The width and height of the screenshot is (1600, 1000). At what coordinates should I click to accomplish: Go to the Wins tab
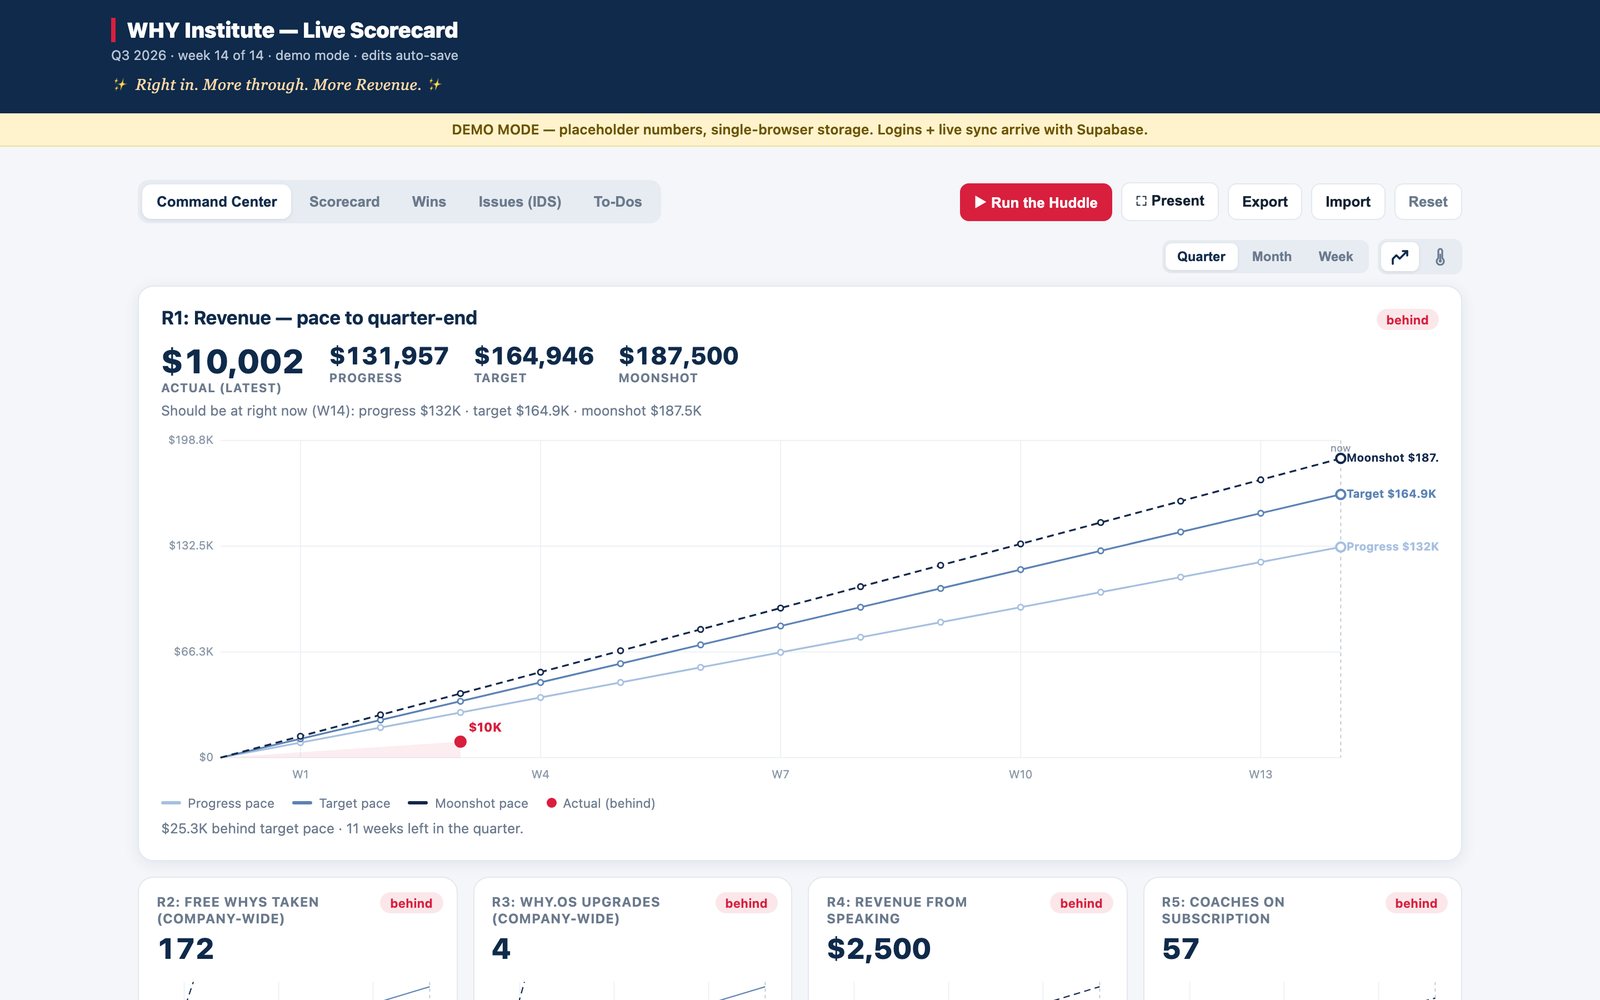(x=429, y=202)
